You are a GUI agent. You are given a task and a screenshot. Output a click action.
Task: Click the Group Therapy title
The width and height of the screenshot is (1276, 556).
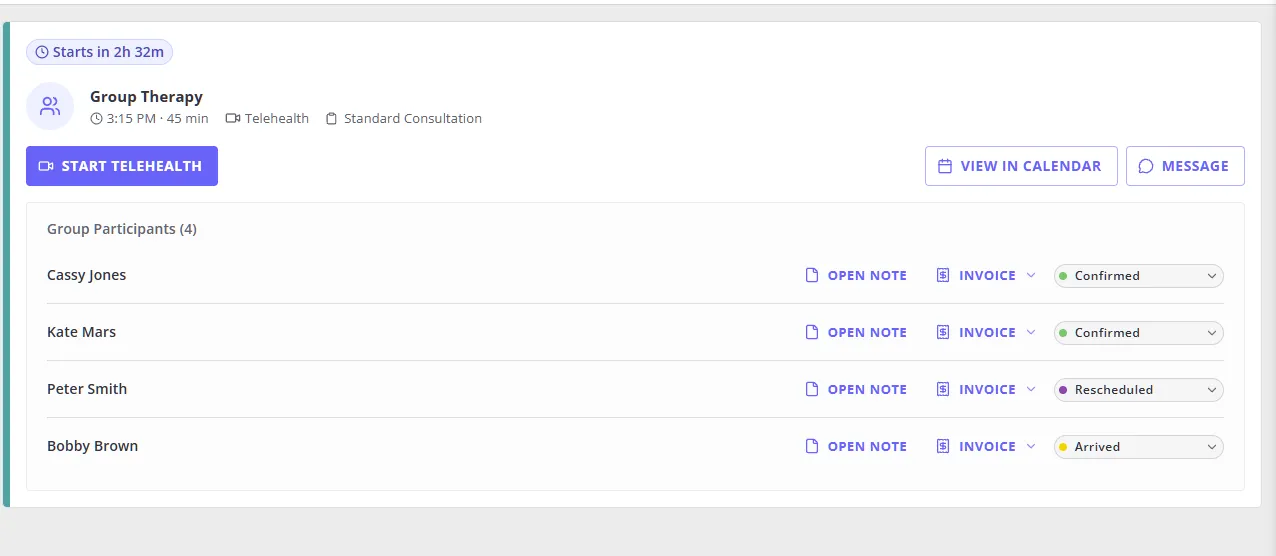pos(146,97)
